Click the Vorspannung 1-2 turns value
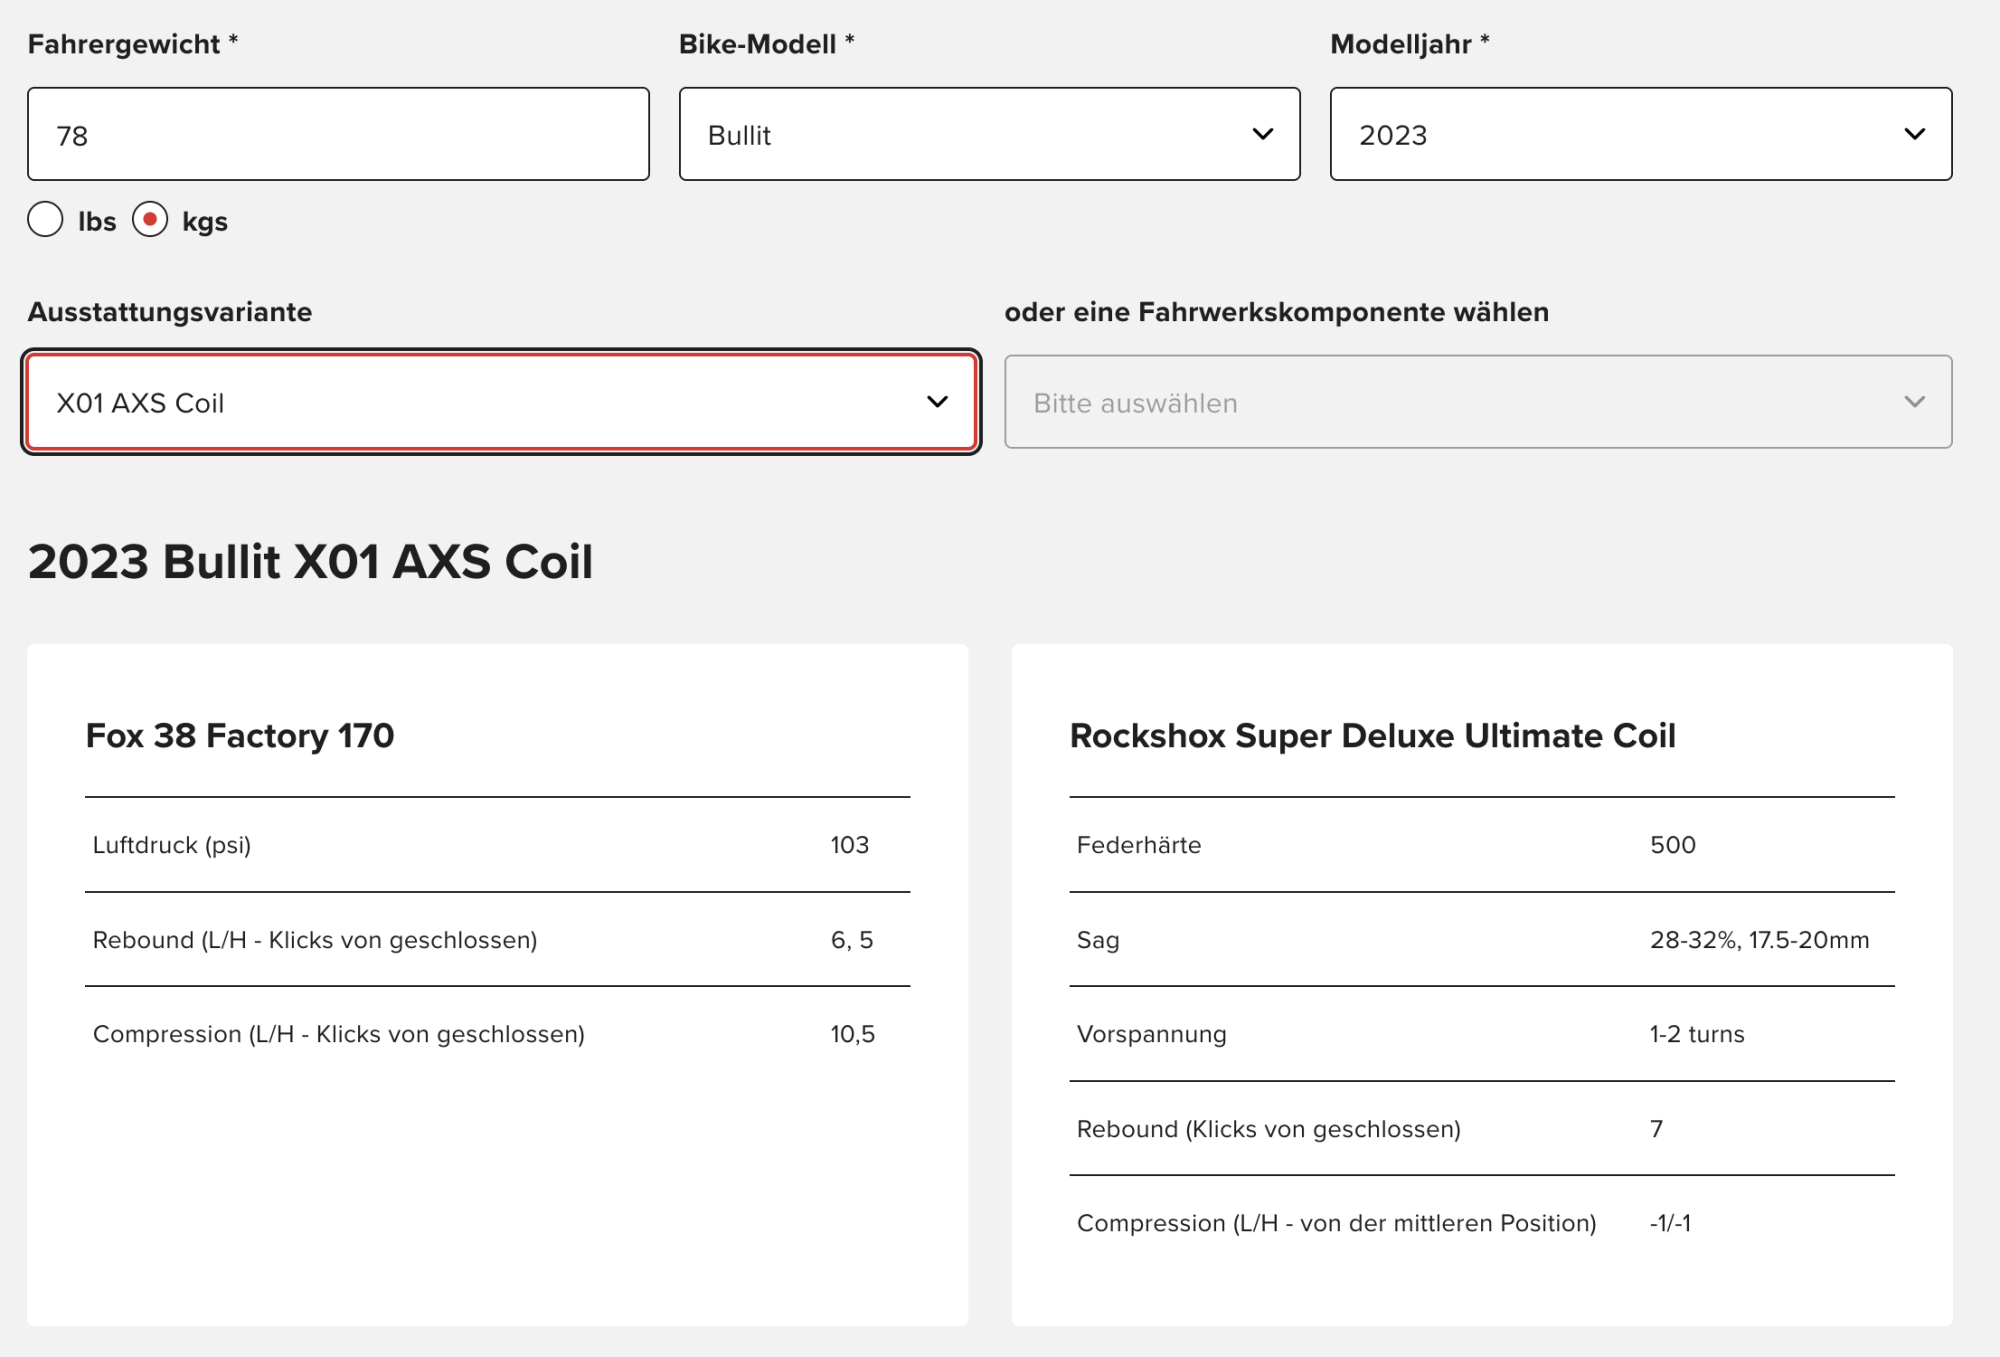 point(1696,1034)
